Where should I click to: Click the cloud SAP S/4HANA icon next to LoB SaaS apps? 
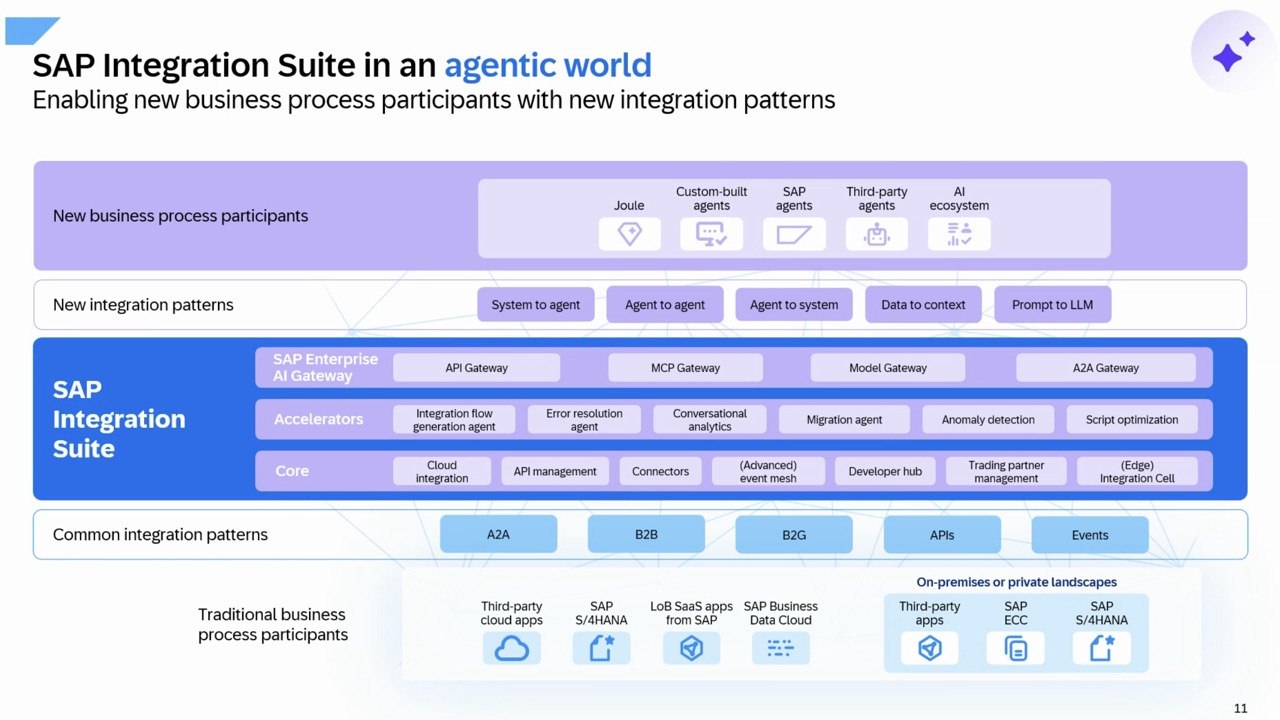coord(601,648)
